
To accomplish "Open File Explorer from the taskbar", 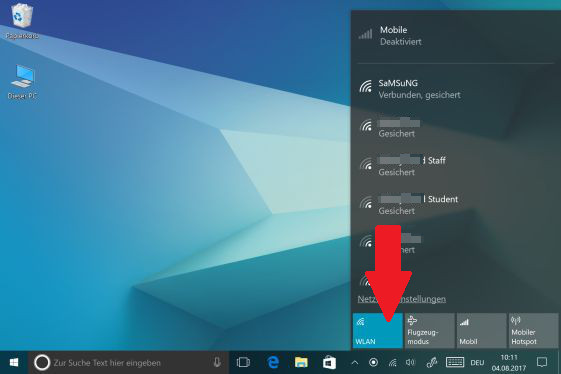I will (x=301, y=363).
